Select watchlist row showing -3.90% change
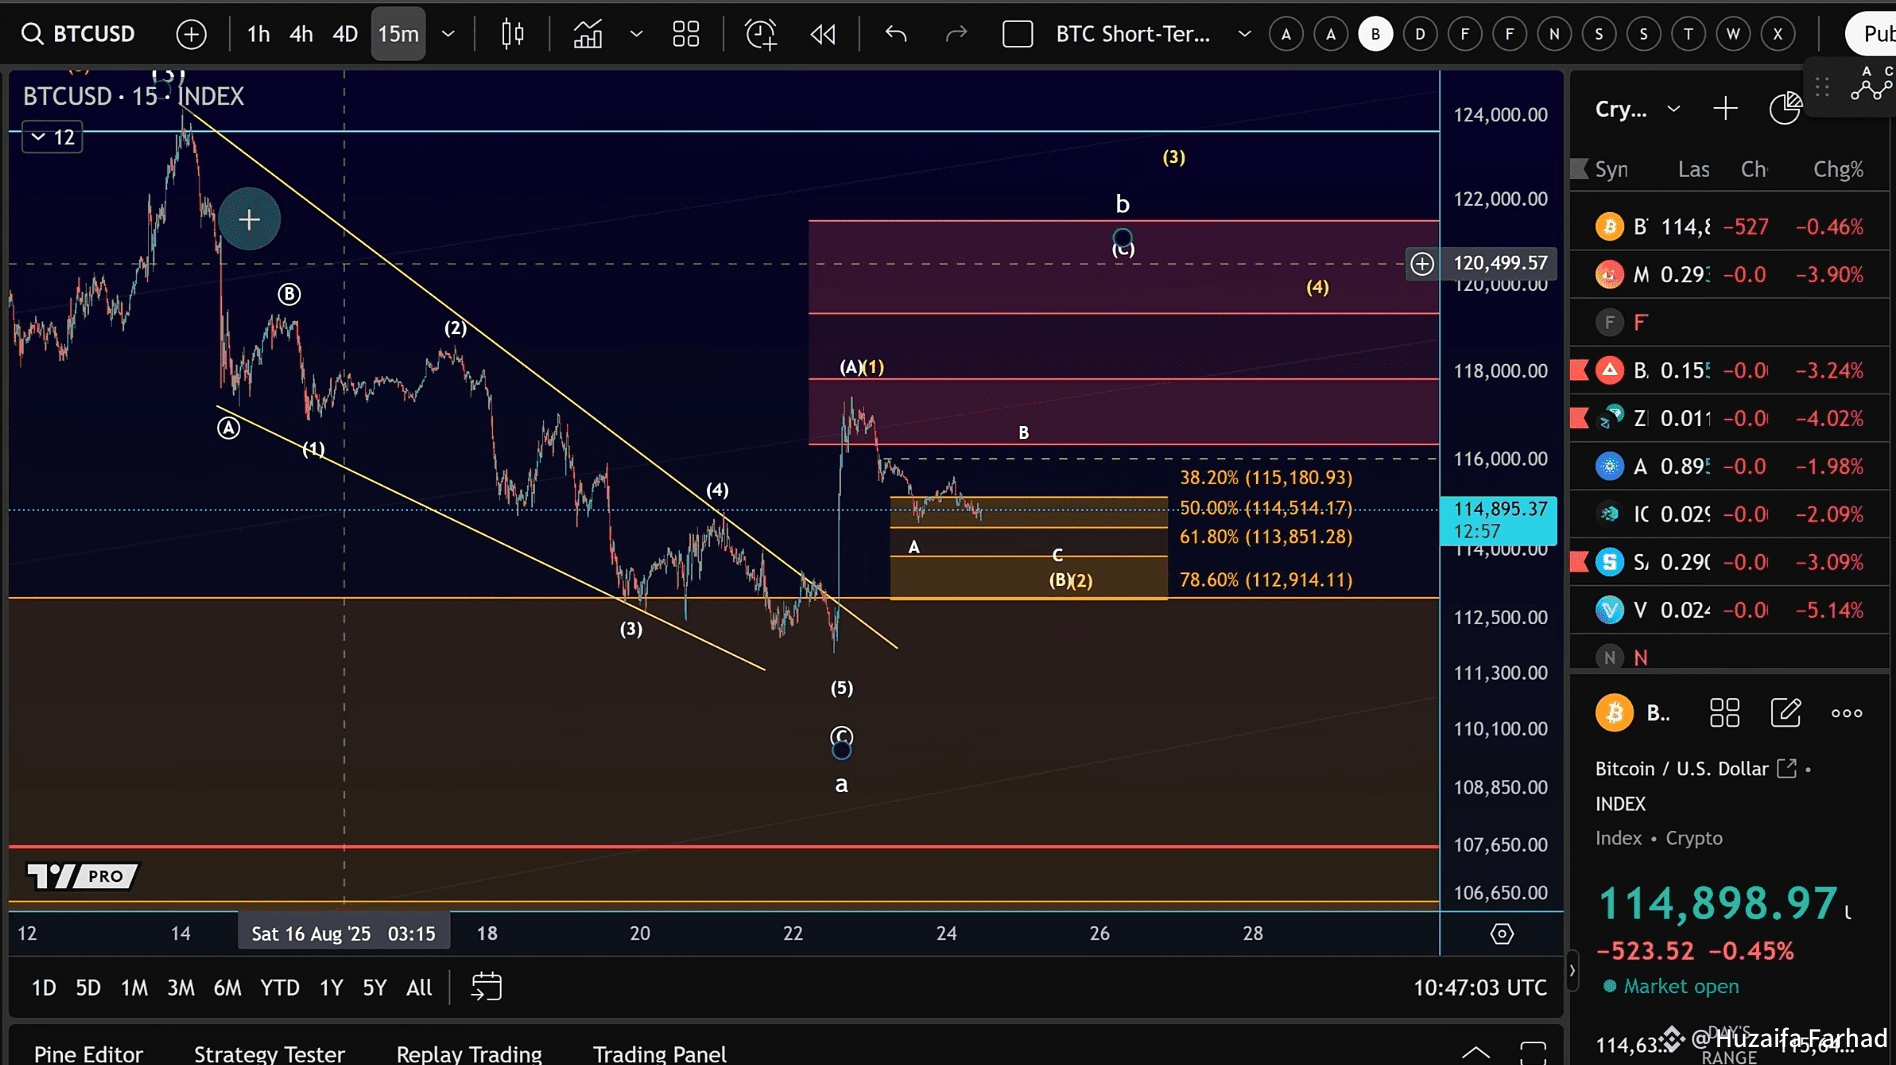Image resolution: width=1896 pixels, height=1065 pixels. [x=1730, y=275]
